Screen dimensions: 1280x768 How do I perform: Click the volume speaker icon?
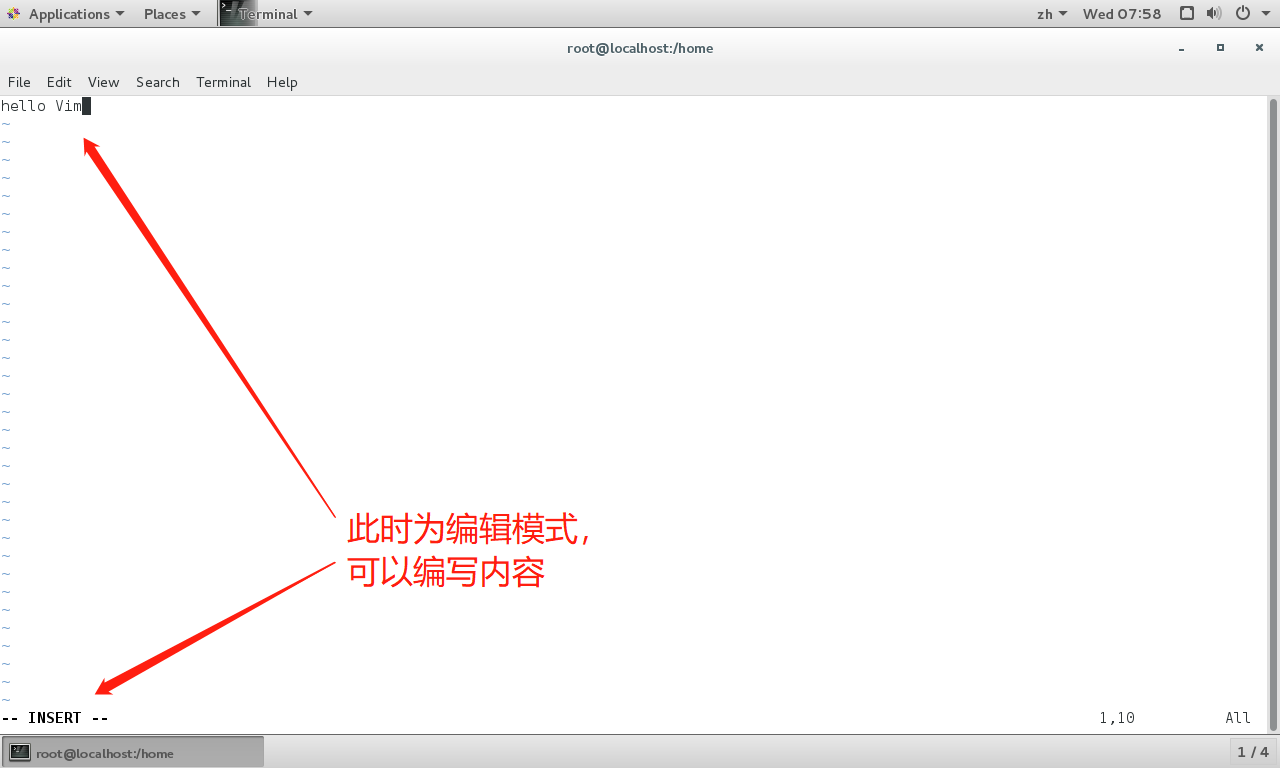point(1213,13)
